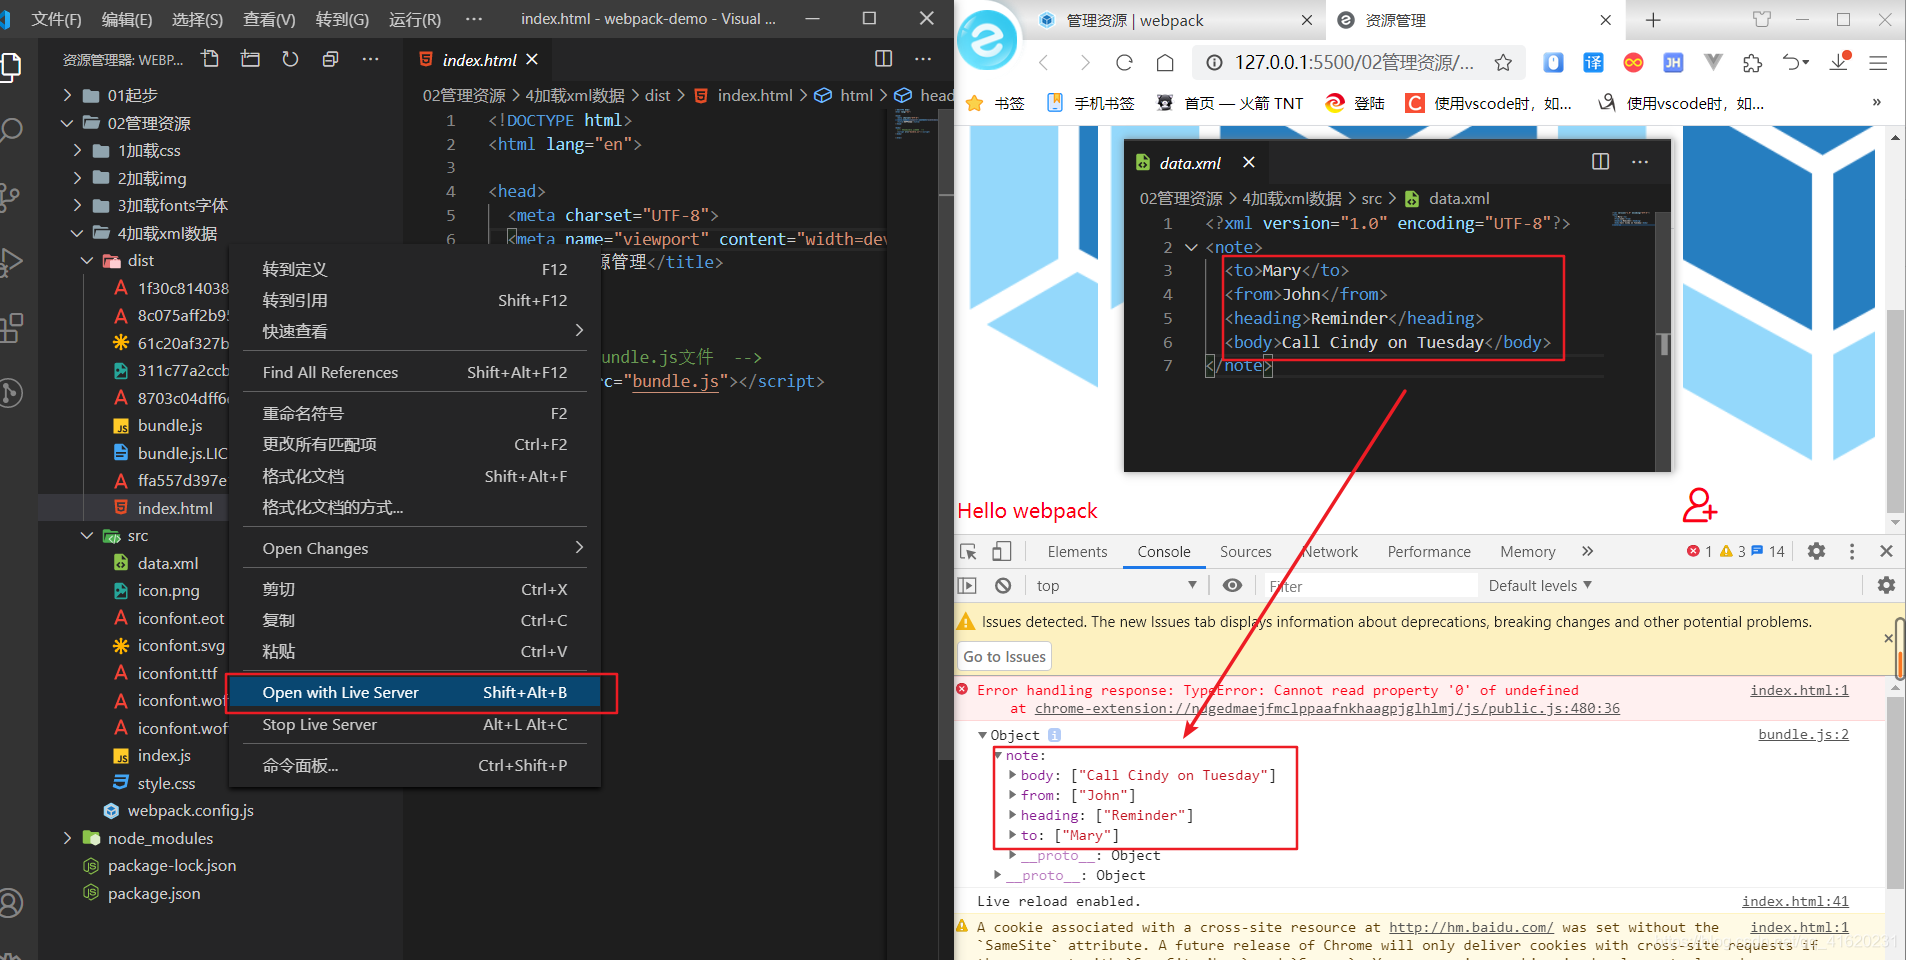Choose Open with Live Server

pos(415,692)
